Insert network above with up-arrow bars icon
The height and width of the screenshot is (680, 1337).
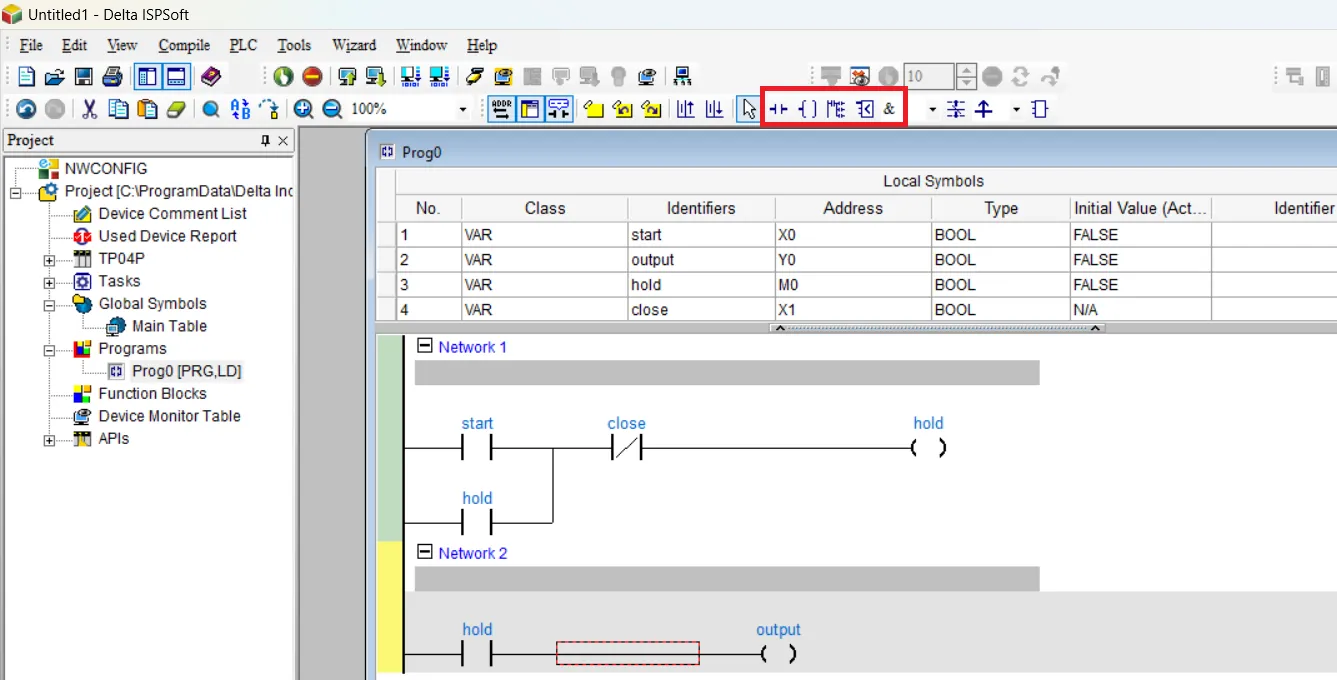point(685,109)
